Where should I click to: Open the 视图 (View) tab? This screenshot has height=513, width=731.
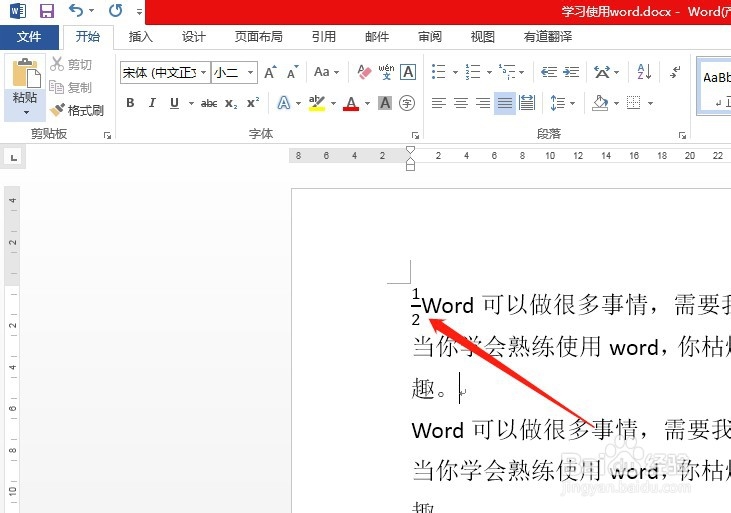[x=483, y=37]
